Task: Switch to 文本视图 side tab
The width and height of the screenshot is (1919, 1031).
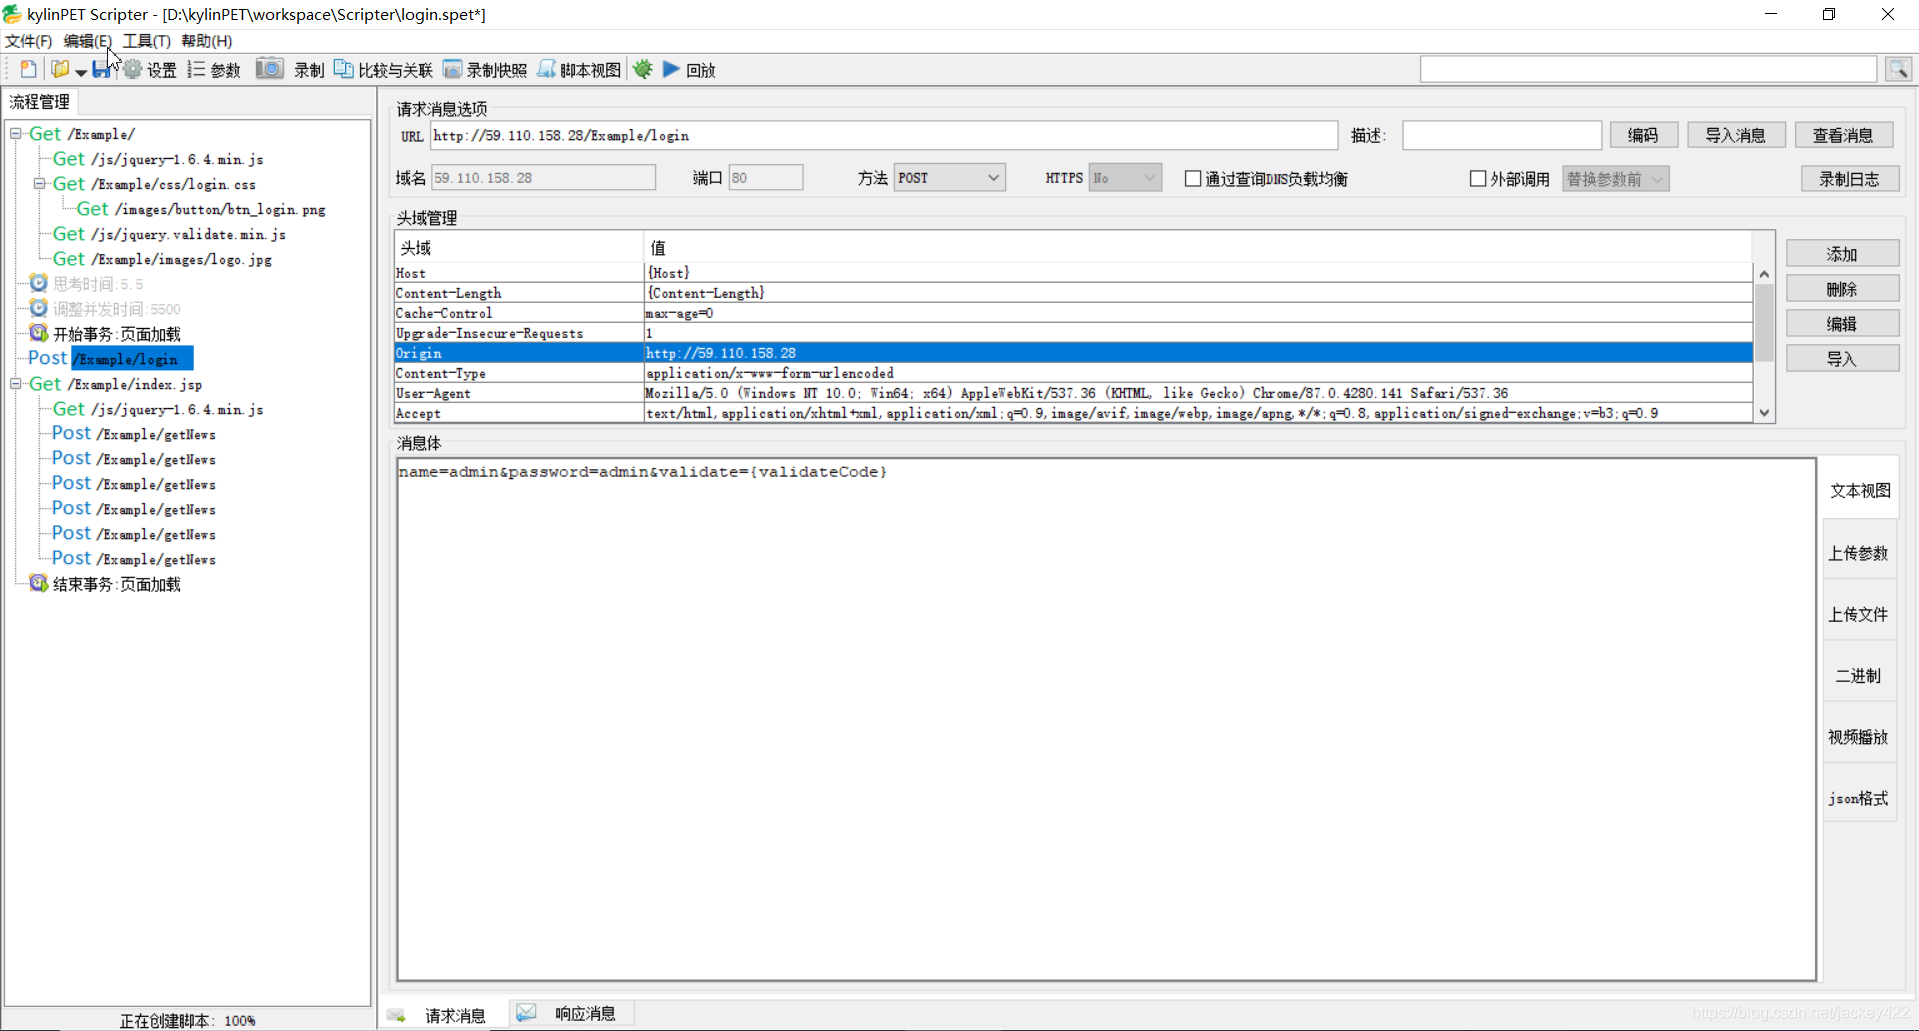Action: pyautogui.click(x=1860, y=491)
